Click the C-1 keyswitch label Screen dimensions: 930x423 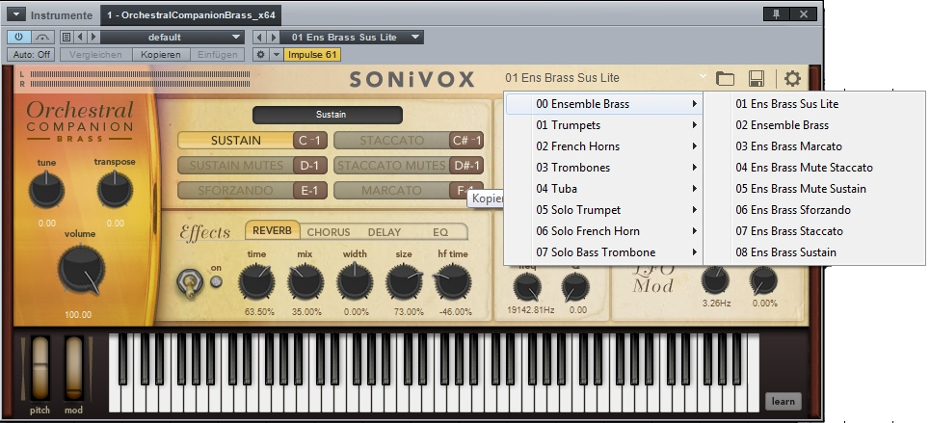(310, 141)
